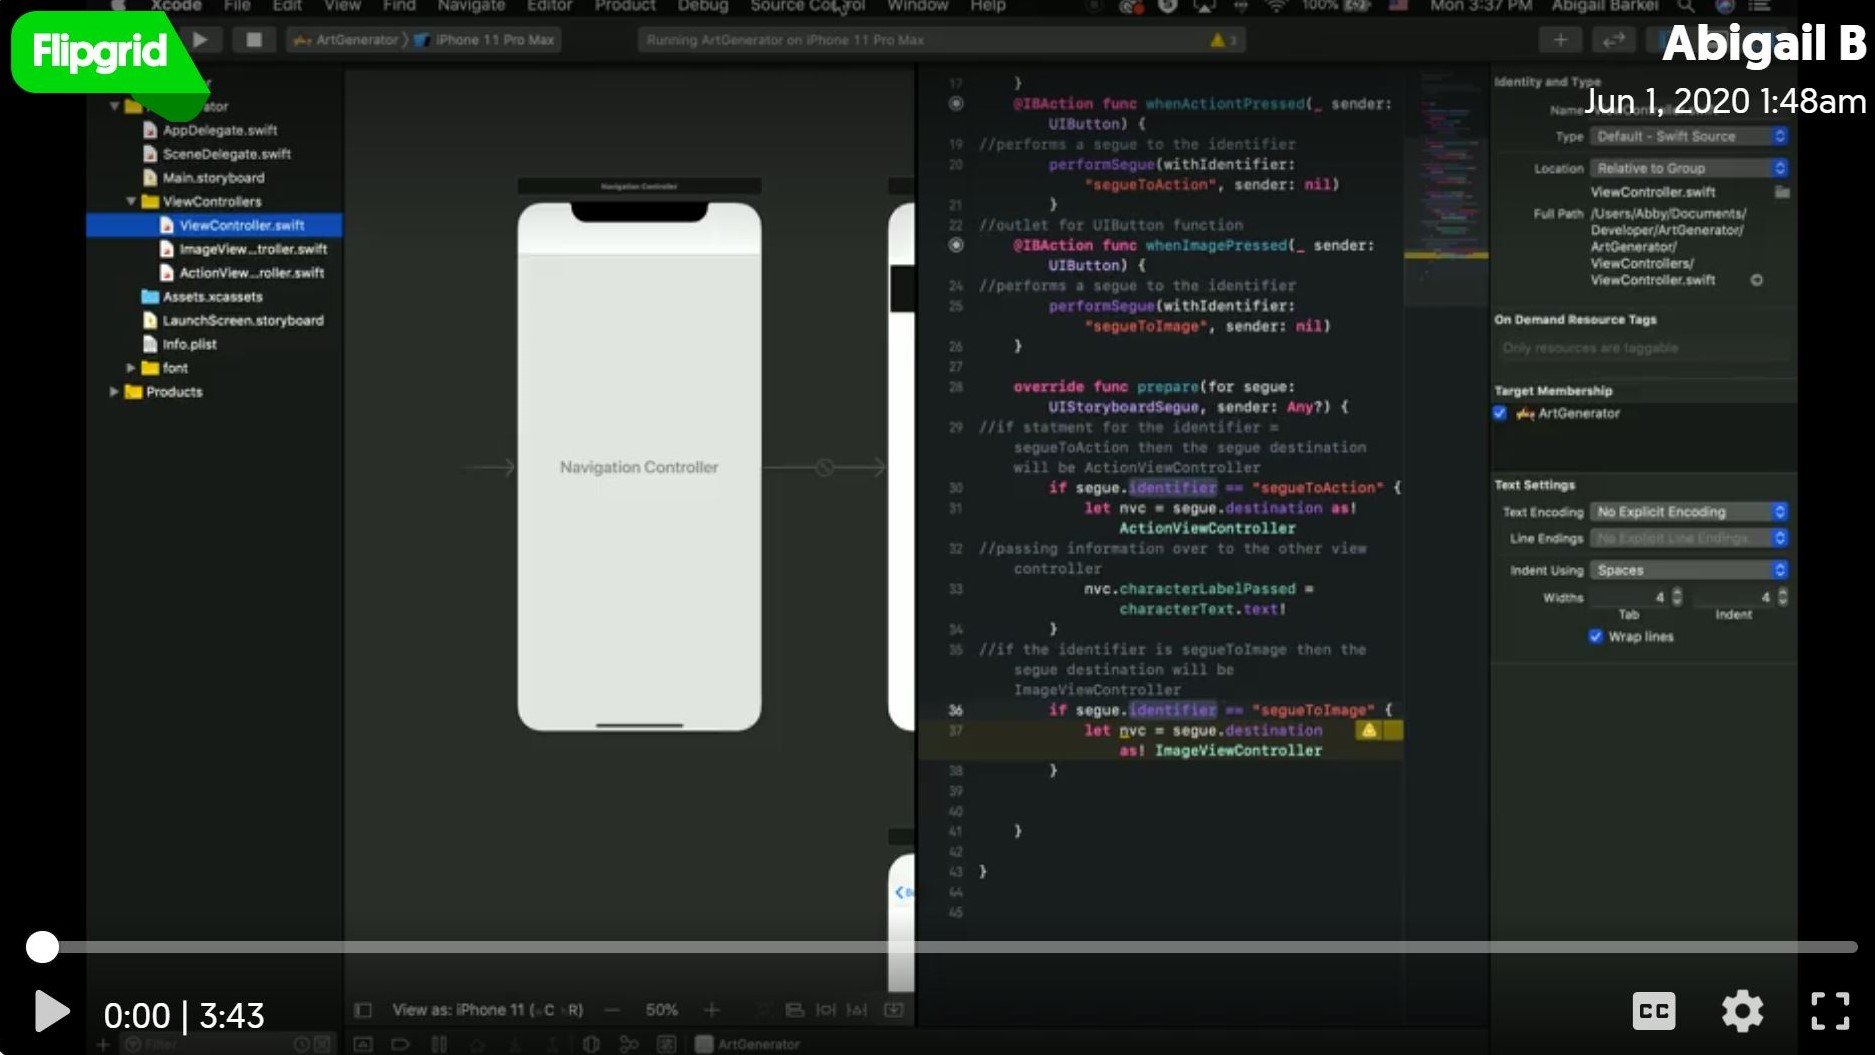This screenshot has width=1875, height=1055.
Task: Open the Type dropdown showing Default - Swift Source
Action: click(x=1688, y=136)
